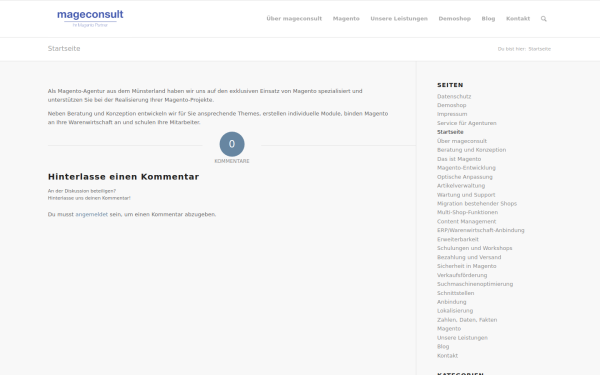Click the KOMMENTARE label under counter

232,161
